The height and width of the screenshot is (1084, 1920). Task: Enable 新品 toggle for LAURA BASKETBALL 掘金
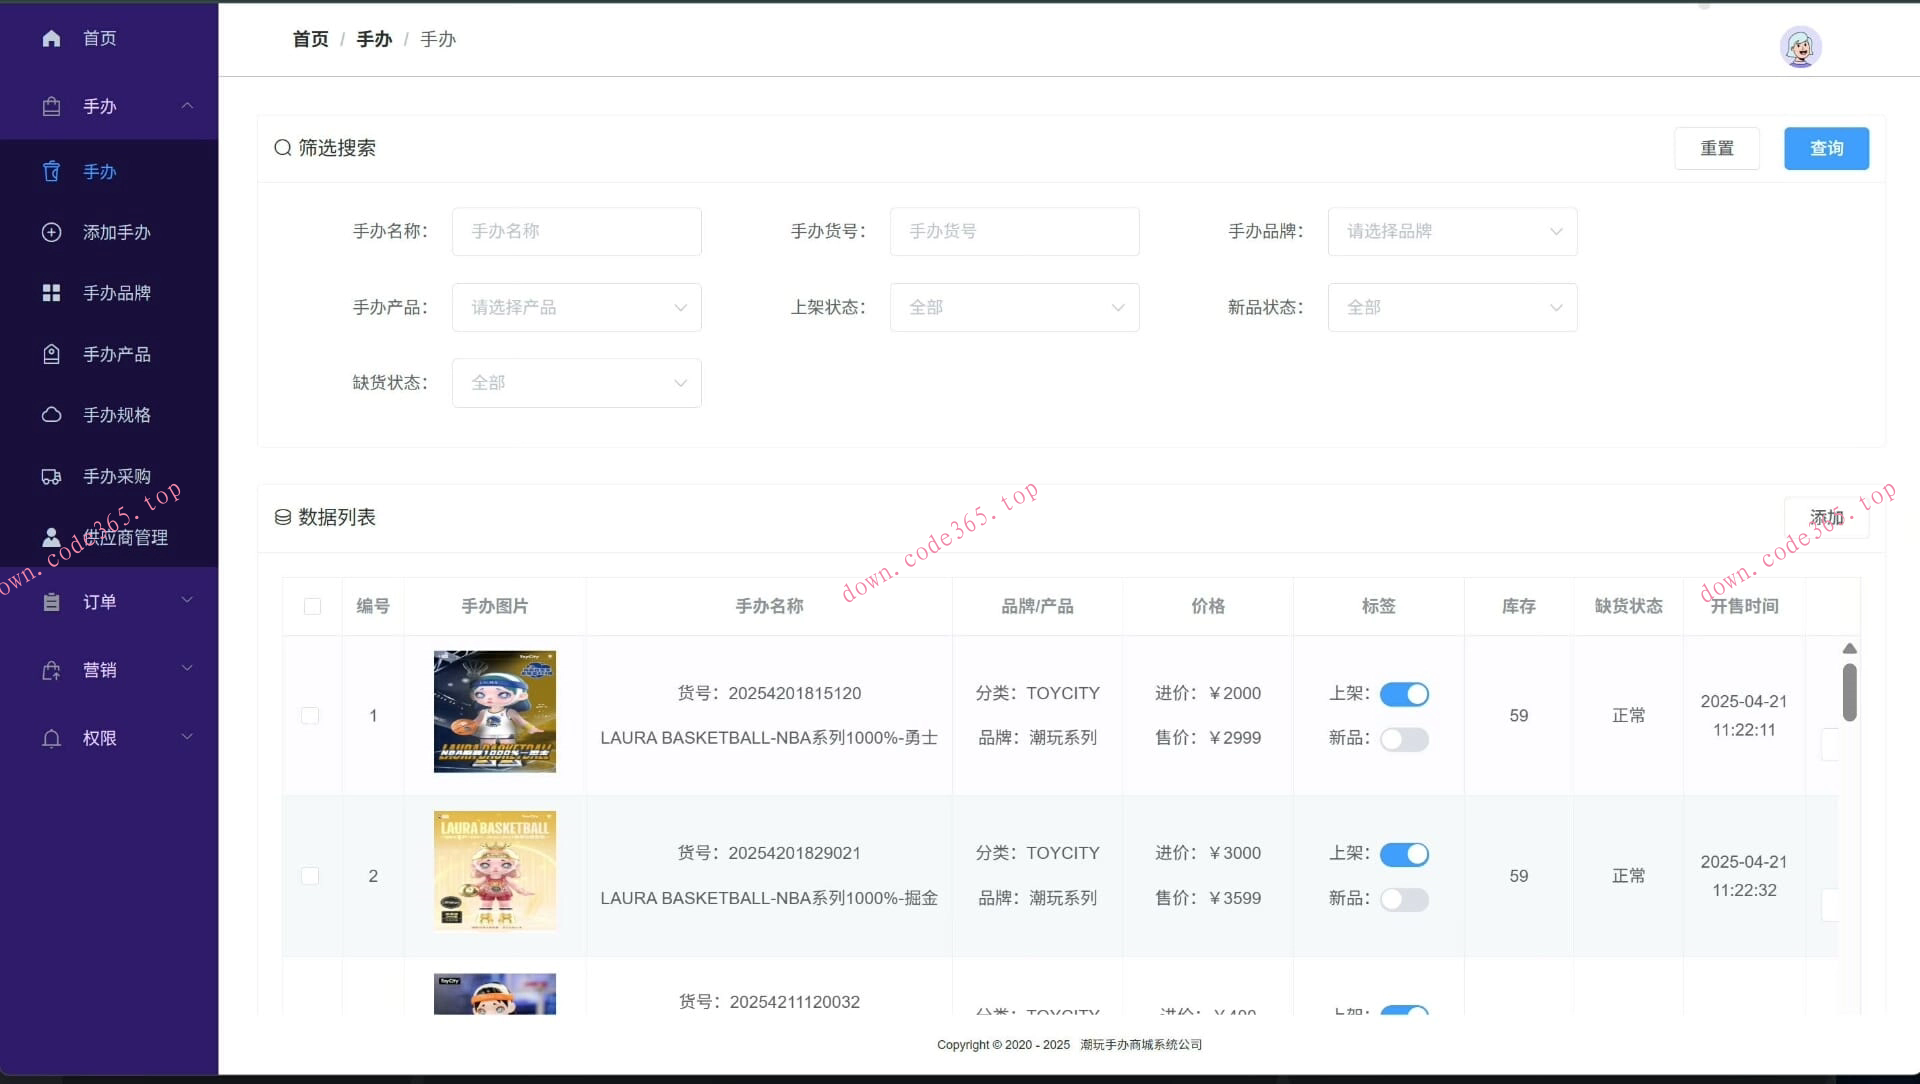coord(1404,899)
